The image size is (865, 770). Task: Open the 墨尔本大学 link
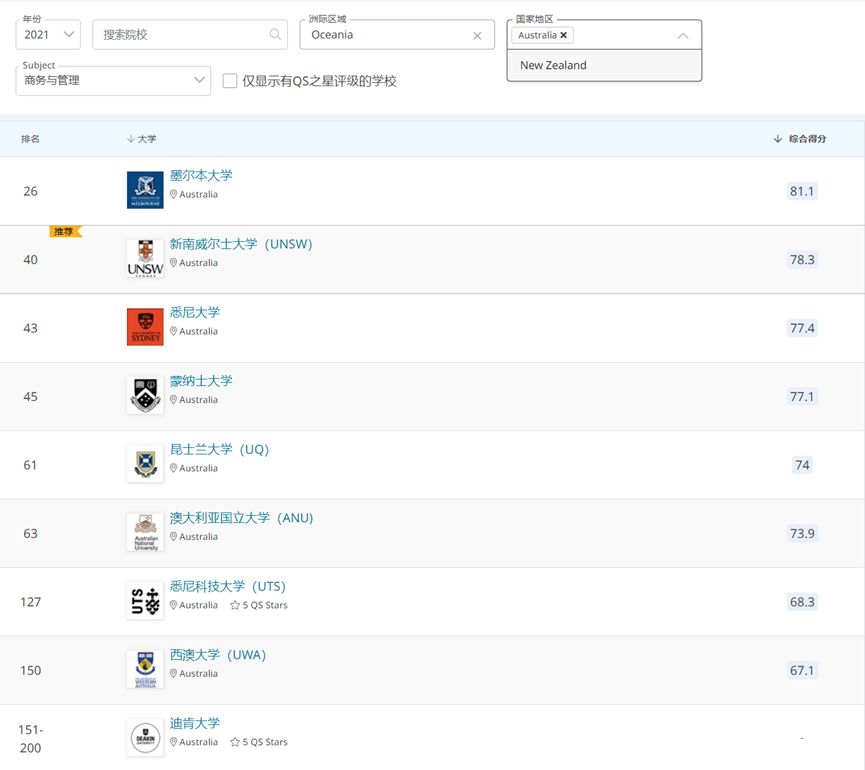(x=201, y=175)
